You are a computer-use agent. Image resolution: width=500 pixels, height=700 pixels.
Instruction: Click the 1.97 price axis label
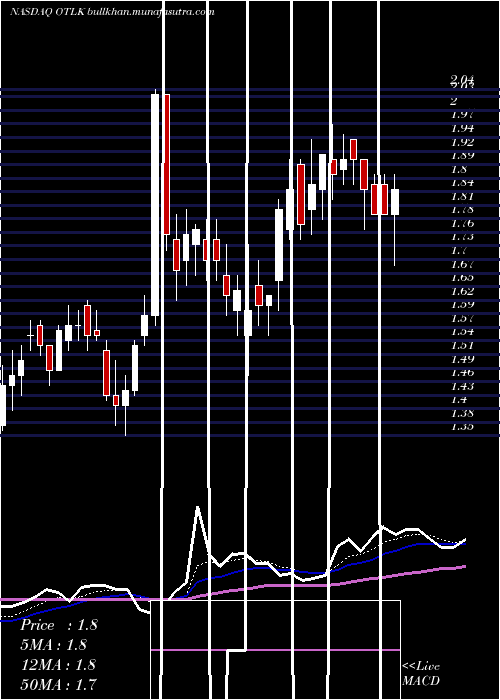tap(462, 114)
